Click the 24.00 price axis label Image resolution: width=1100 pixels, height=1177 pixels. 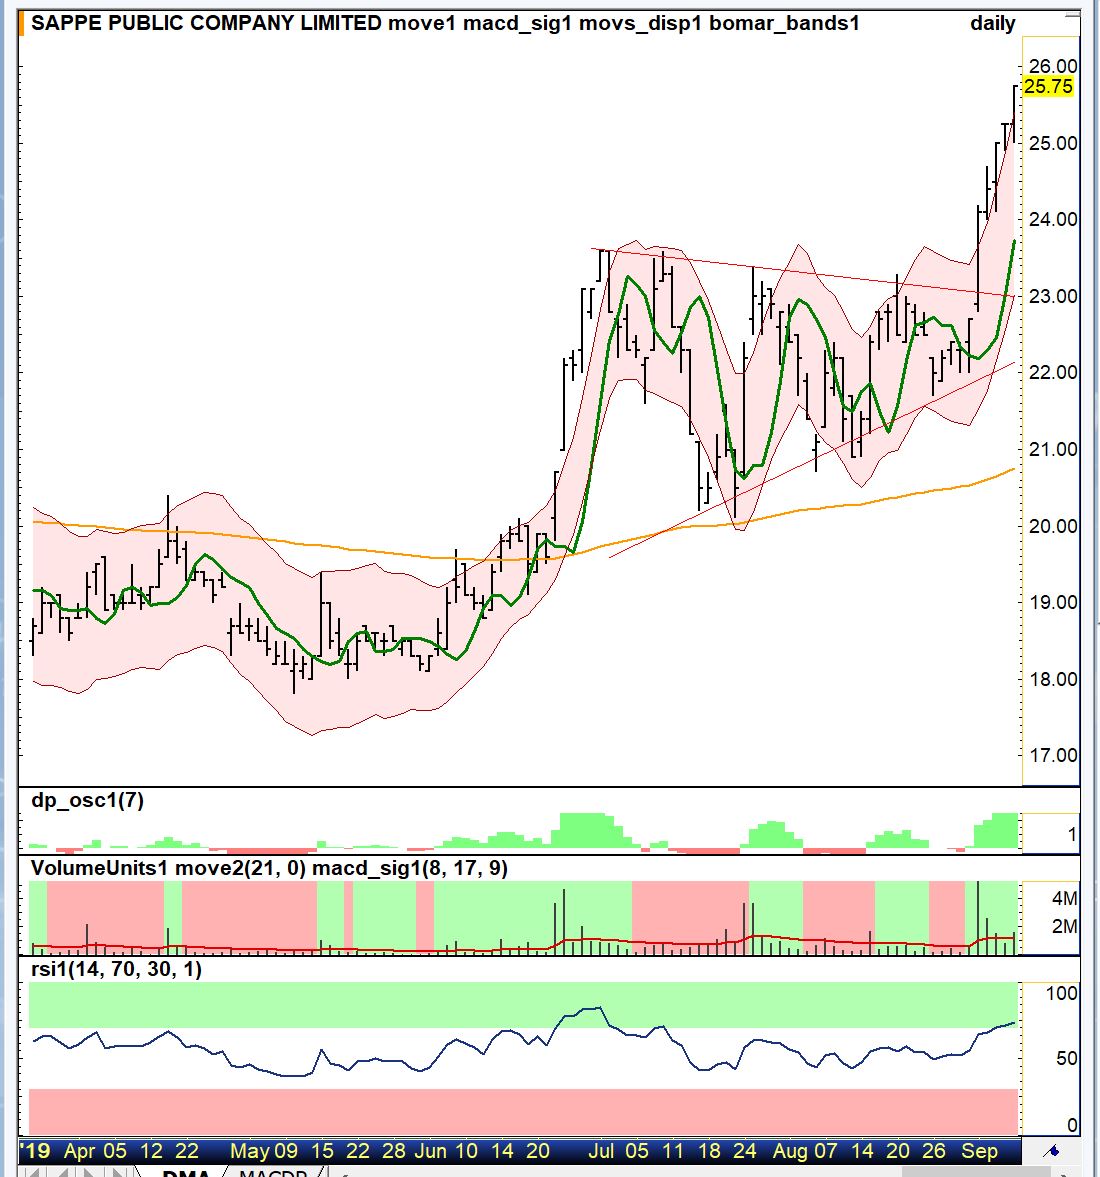coord(1053,219)
